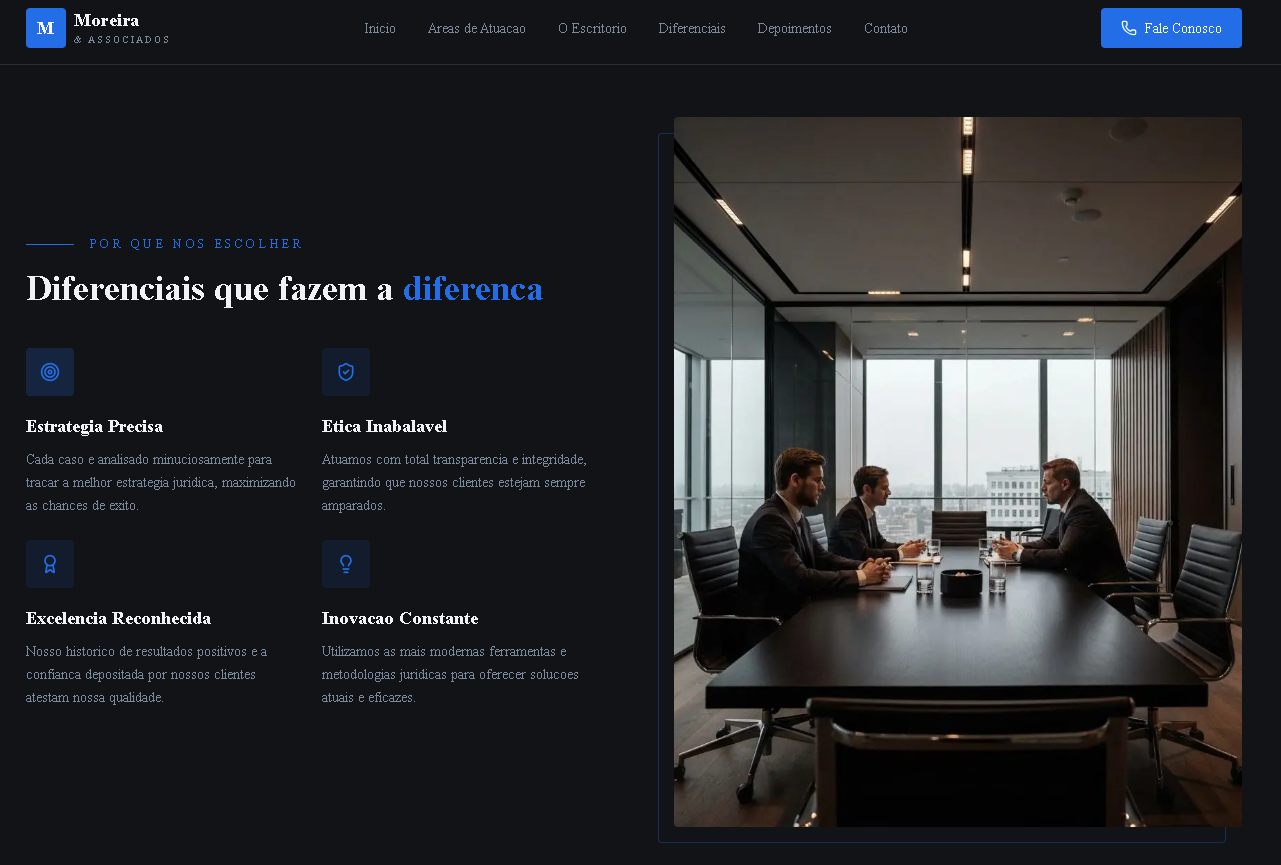Select the award ribbon icon above Excelencia Reconhecida
The height and width of the screenshot is (865, 1281).
point(50,564)
